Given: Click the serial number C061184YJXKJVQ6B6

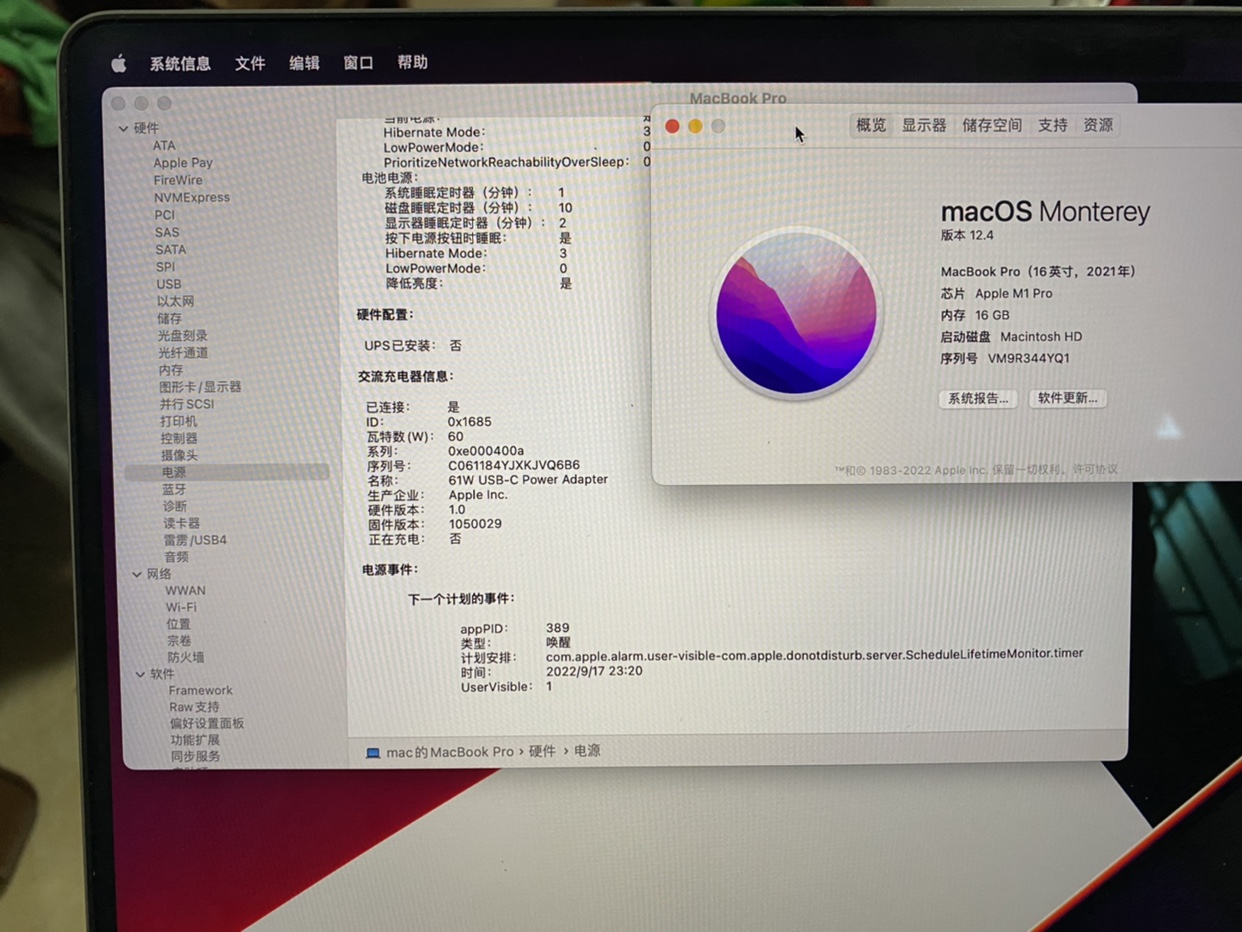Looking at the screenshot, I should click(514, 465).
